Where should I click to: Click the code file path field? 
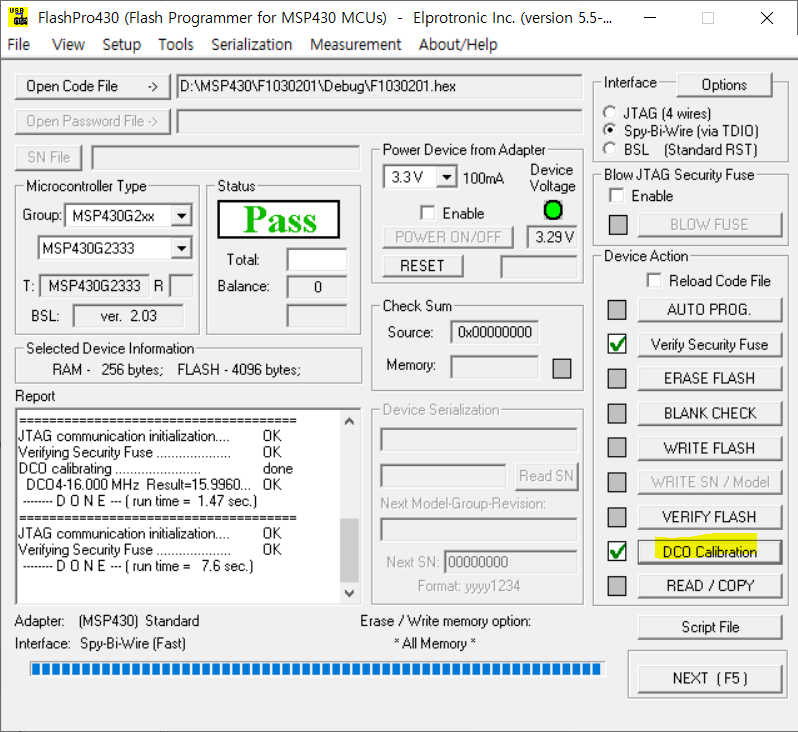[x=379, y=87]
